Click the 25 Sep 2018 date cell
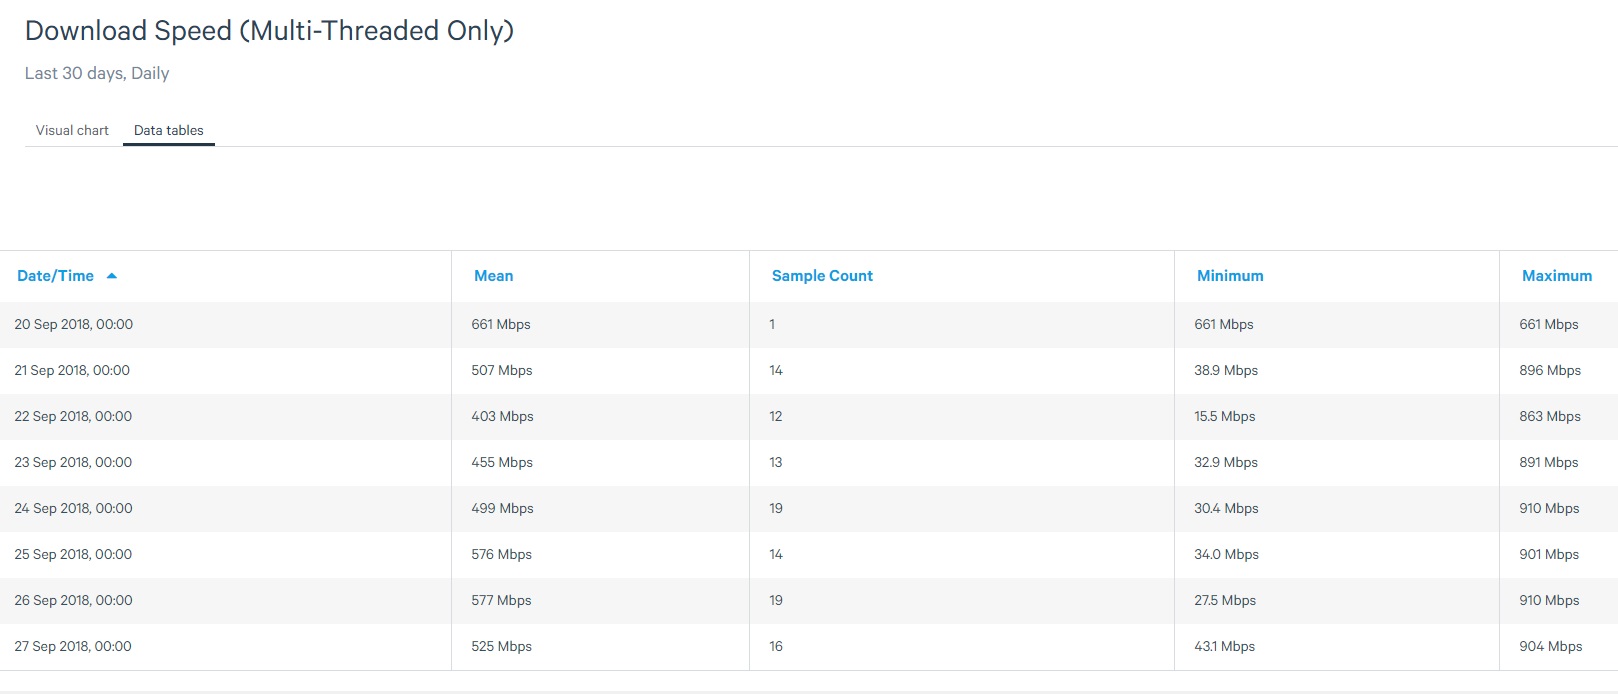Screen dimensions: 1618x694 coord(73,554)
